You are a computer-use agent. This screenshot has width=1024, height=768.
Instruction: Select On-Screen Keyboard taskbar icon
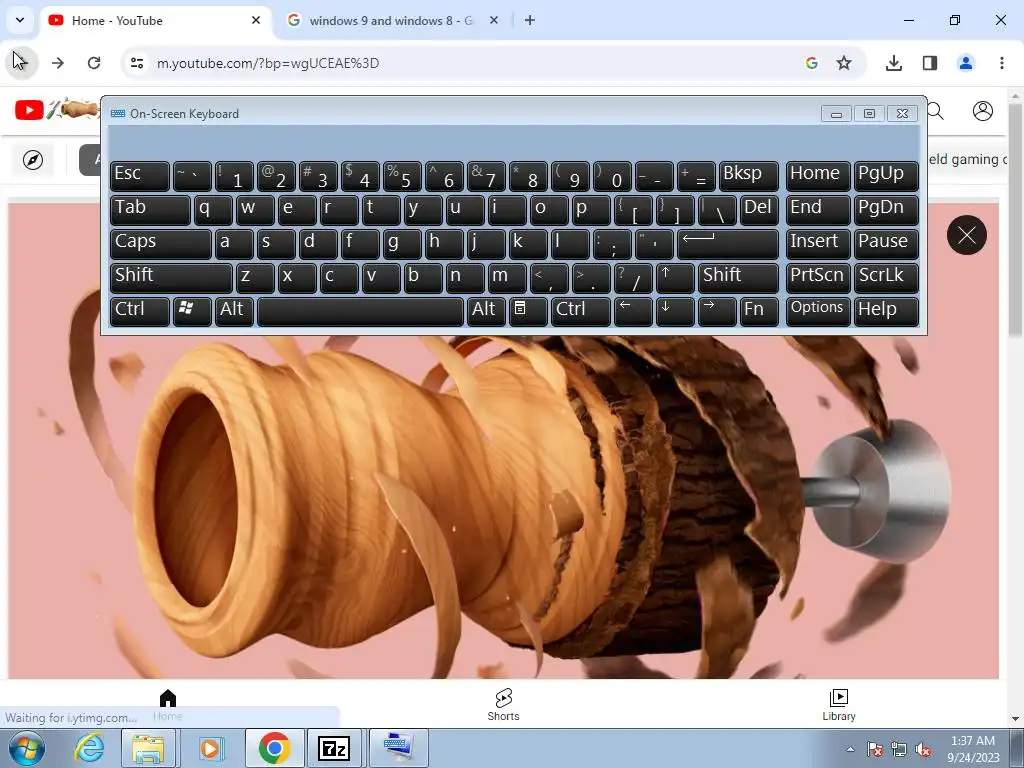pyautogui.click(x=399, y=747)
